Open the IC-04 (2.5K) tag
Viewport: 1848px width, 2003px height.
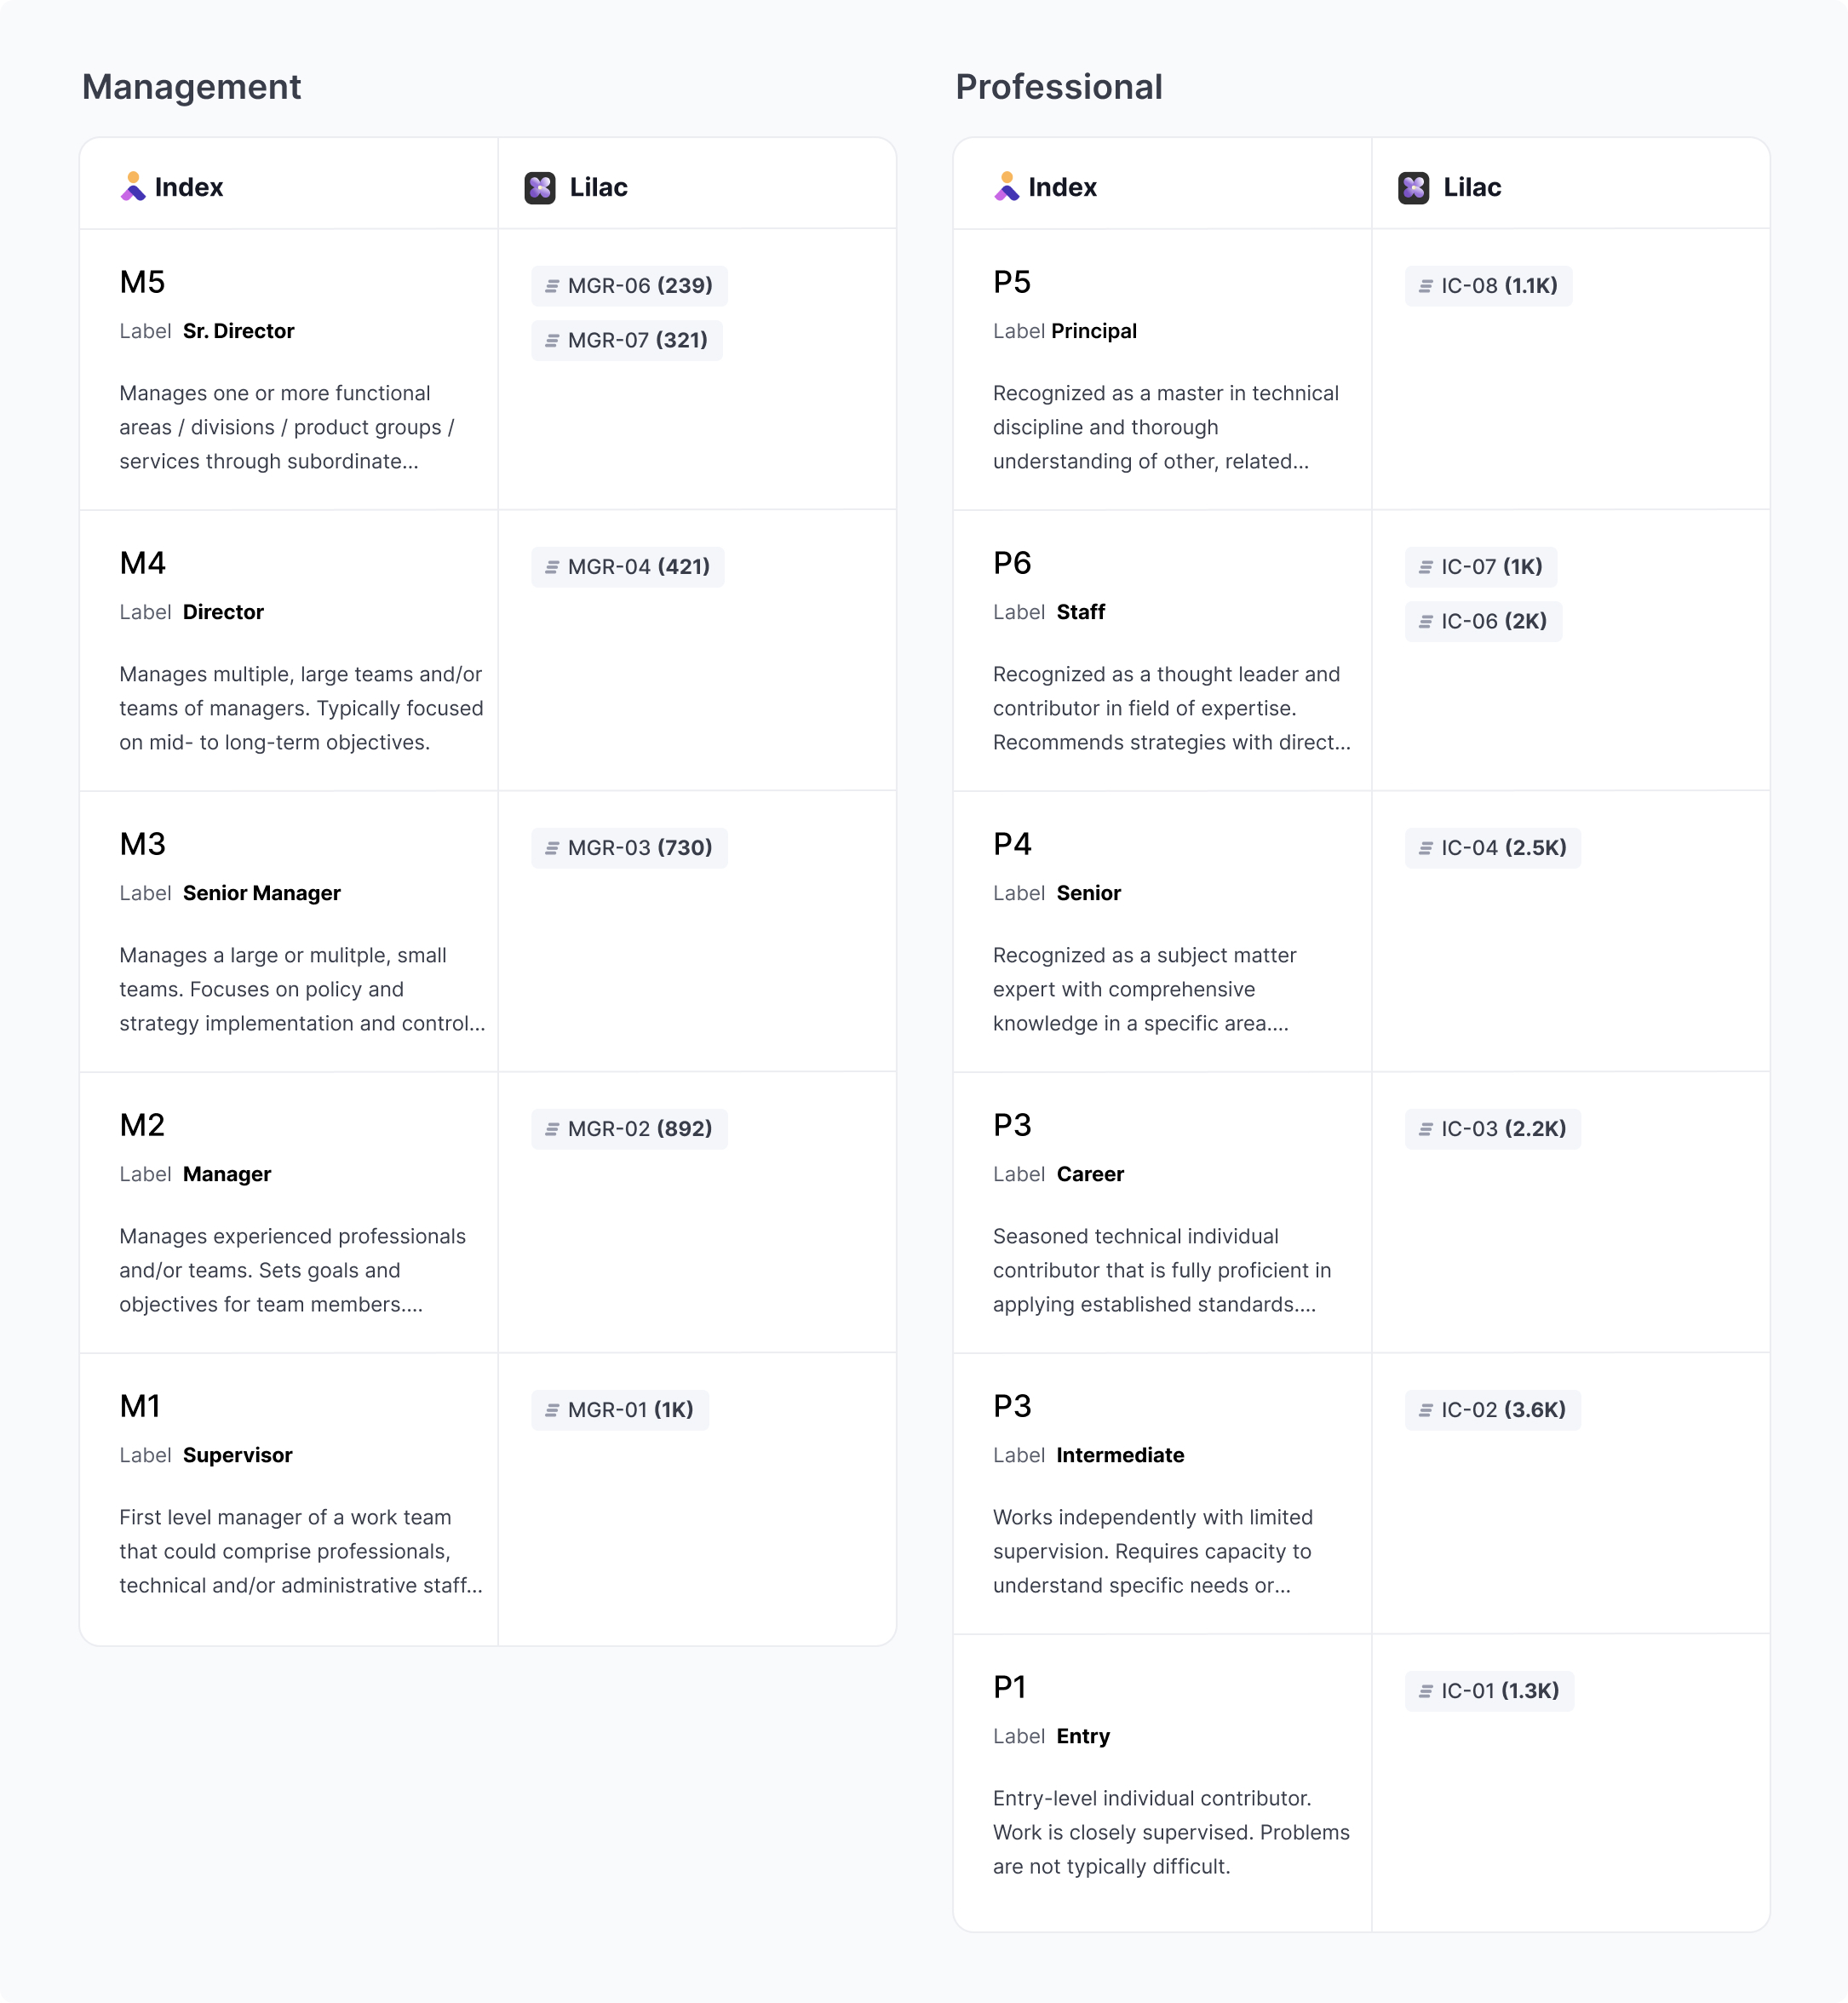click(1493, 848)
